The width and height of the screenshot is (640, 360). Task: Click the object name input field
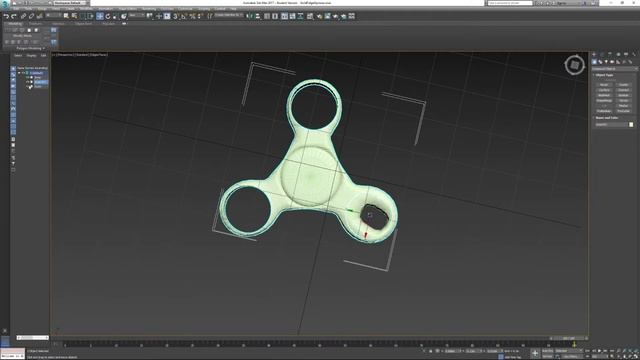pos(611,124)
